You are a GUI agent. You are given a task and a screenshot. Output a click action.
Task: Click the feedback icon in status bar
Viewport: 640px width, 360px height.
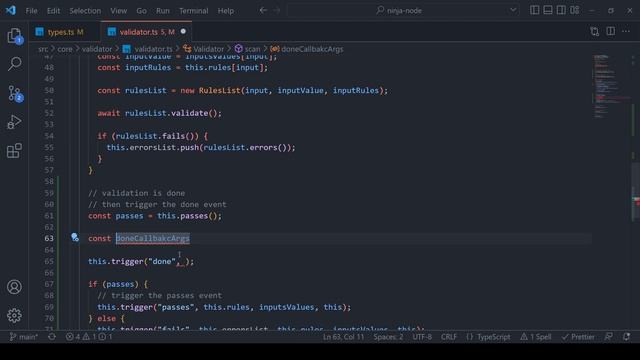click(x=609, y=337)
